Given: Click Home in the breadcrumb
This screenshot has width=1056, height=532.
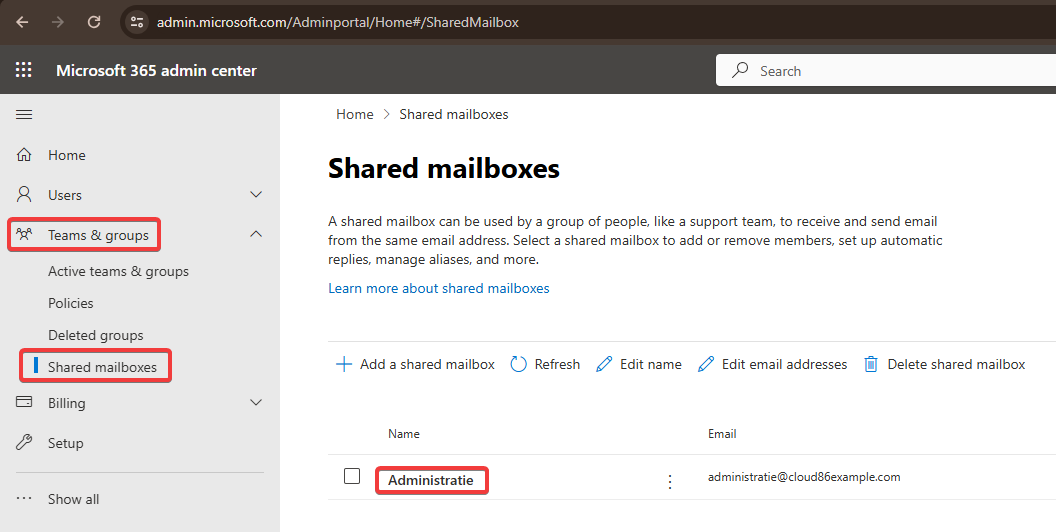Looking at the screenshot, I should [x=355, y=114].
